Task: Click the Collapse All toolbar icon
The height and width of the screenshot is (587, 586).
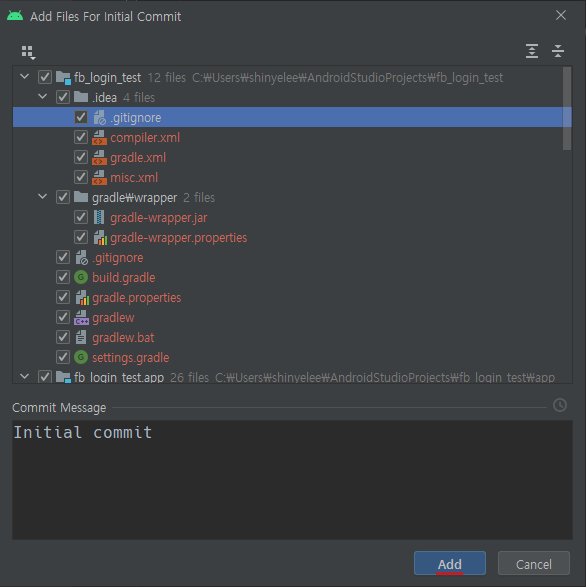Action: click(558, 51)
